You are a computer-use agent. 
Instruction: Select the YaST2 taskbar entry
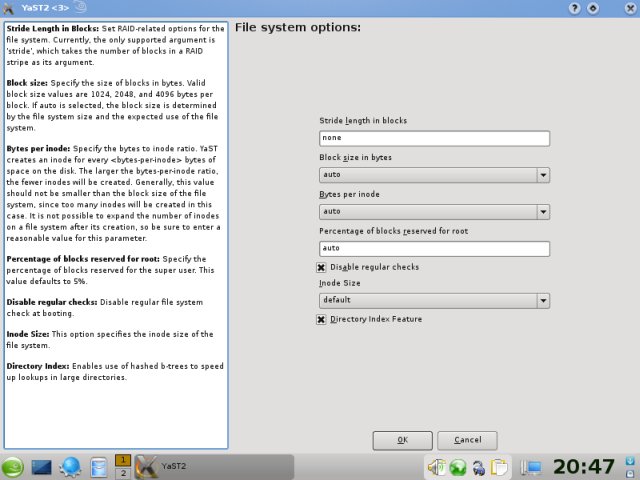click(x=214, y=467)
